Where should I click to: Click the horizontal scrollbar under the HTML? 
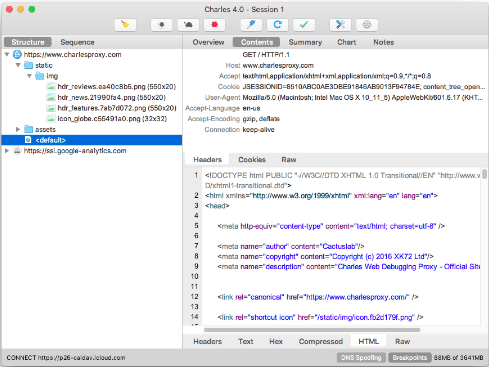[312, 330]
